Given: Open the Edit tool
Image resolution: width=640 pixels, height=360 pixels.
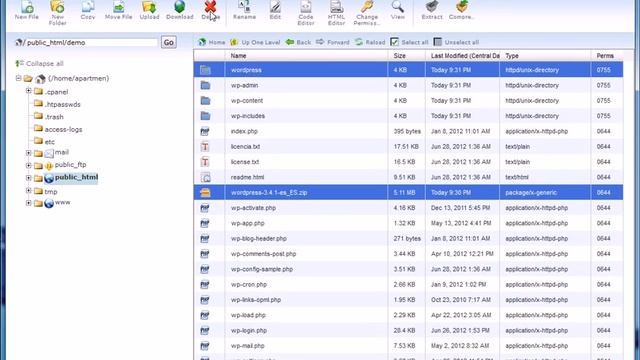Looking at the screenshot, I should tap(275, 10).
